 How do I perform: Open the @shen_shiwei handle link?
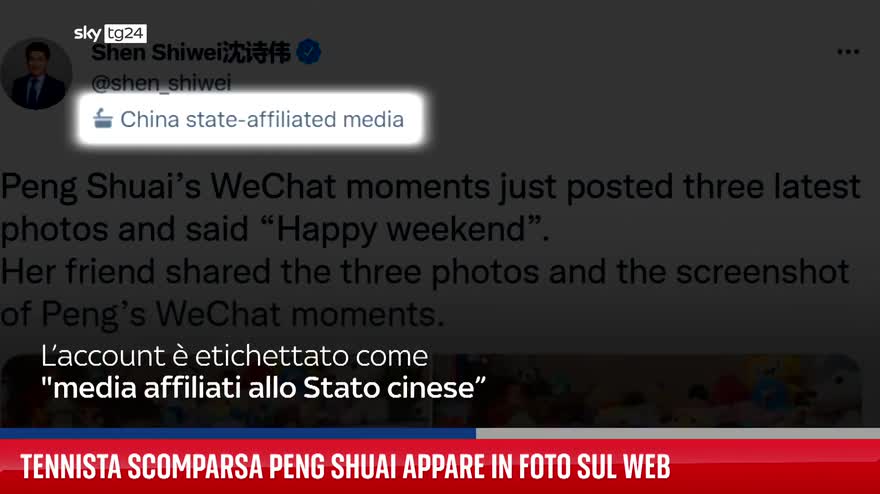pos(161,83)
